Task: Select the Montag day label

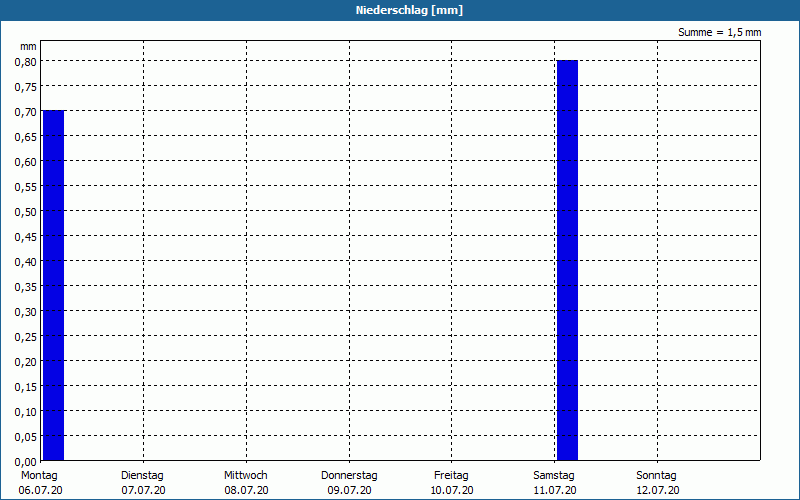Action: point(39,475)
